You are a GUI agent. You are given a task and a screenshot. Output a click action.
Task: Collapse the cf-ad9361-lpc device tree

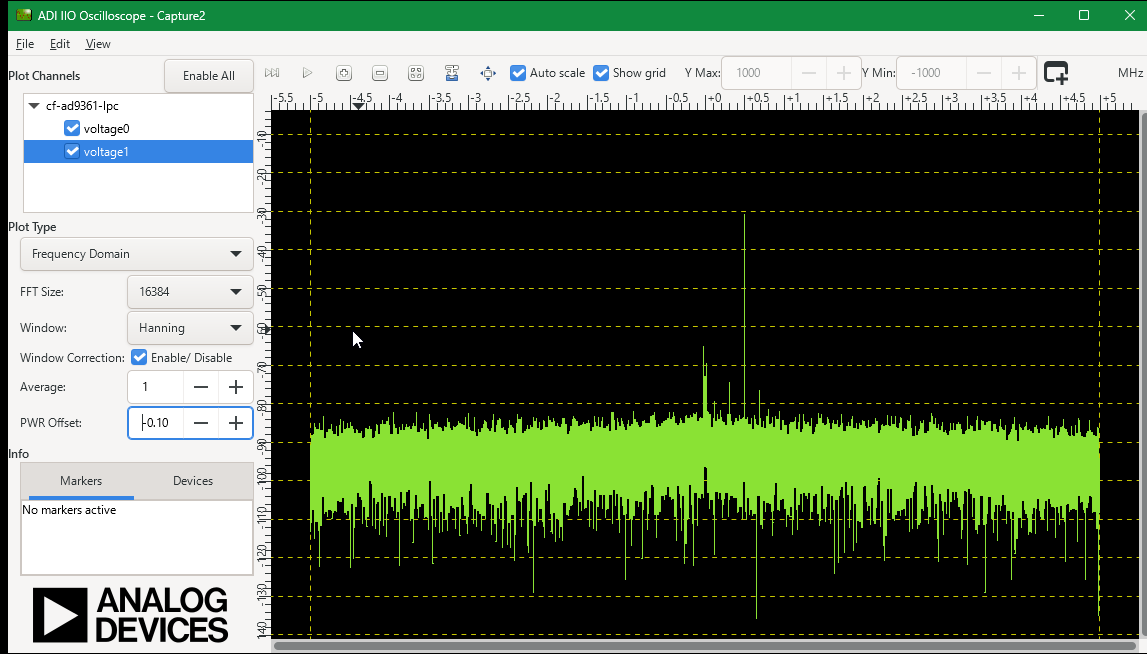pyautogui.click(x=34, y=106)
